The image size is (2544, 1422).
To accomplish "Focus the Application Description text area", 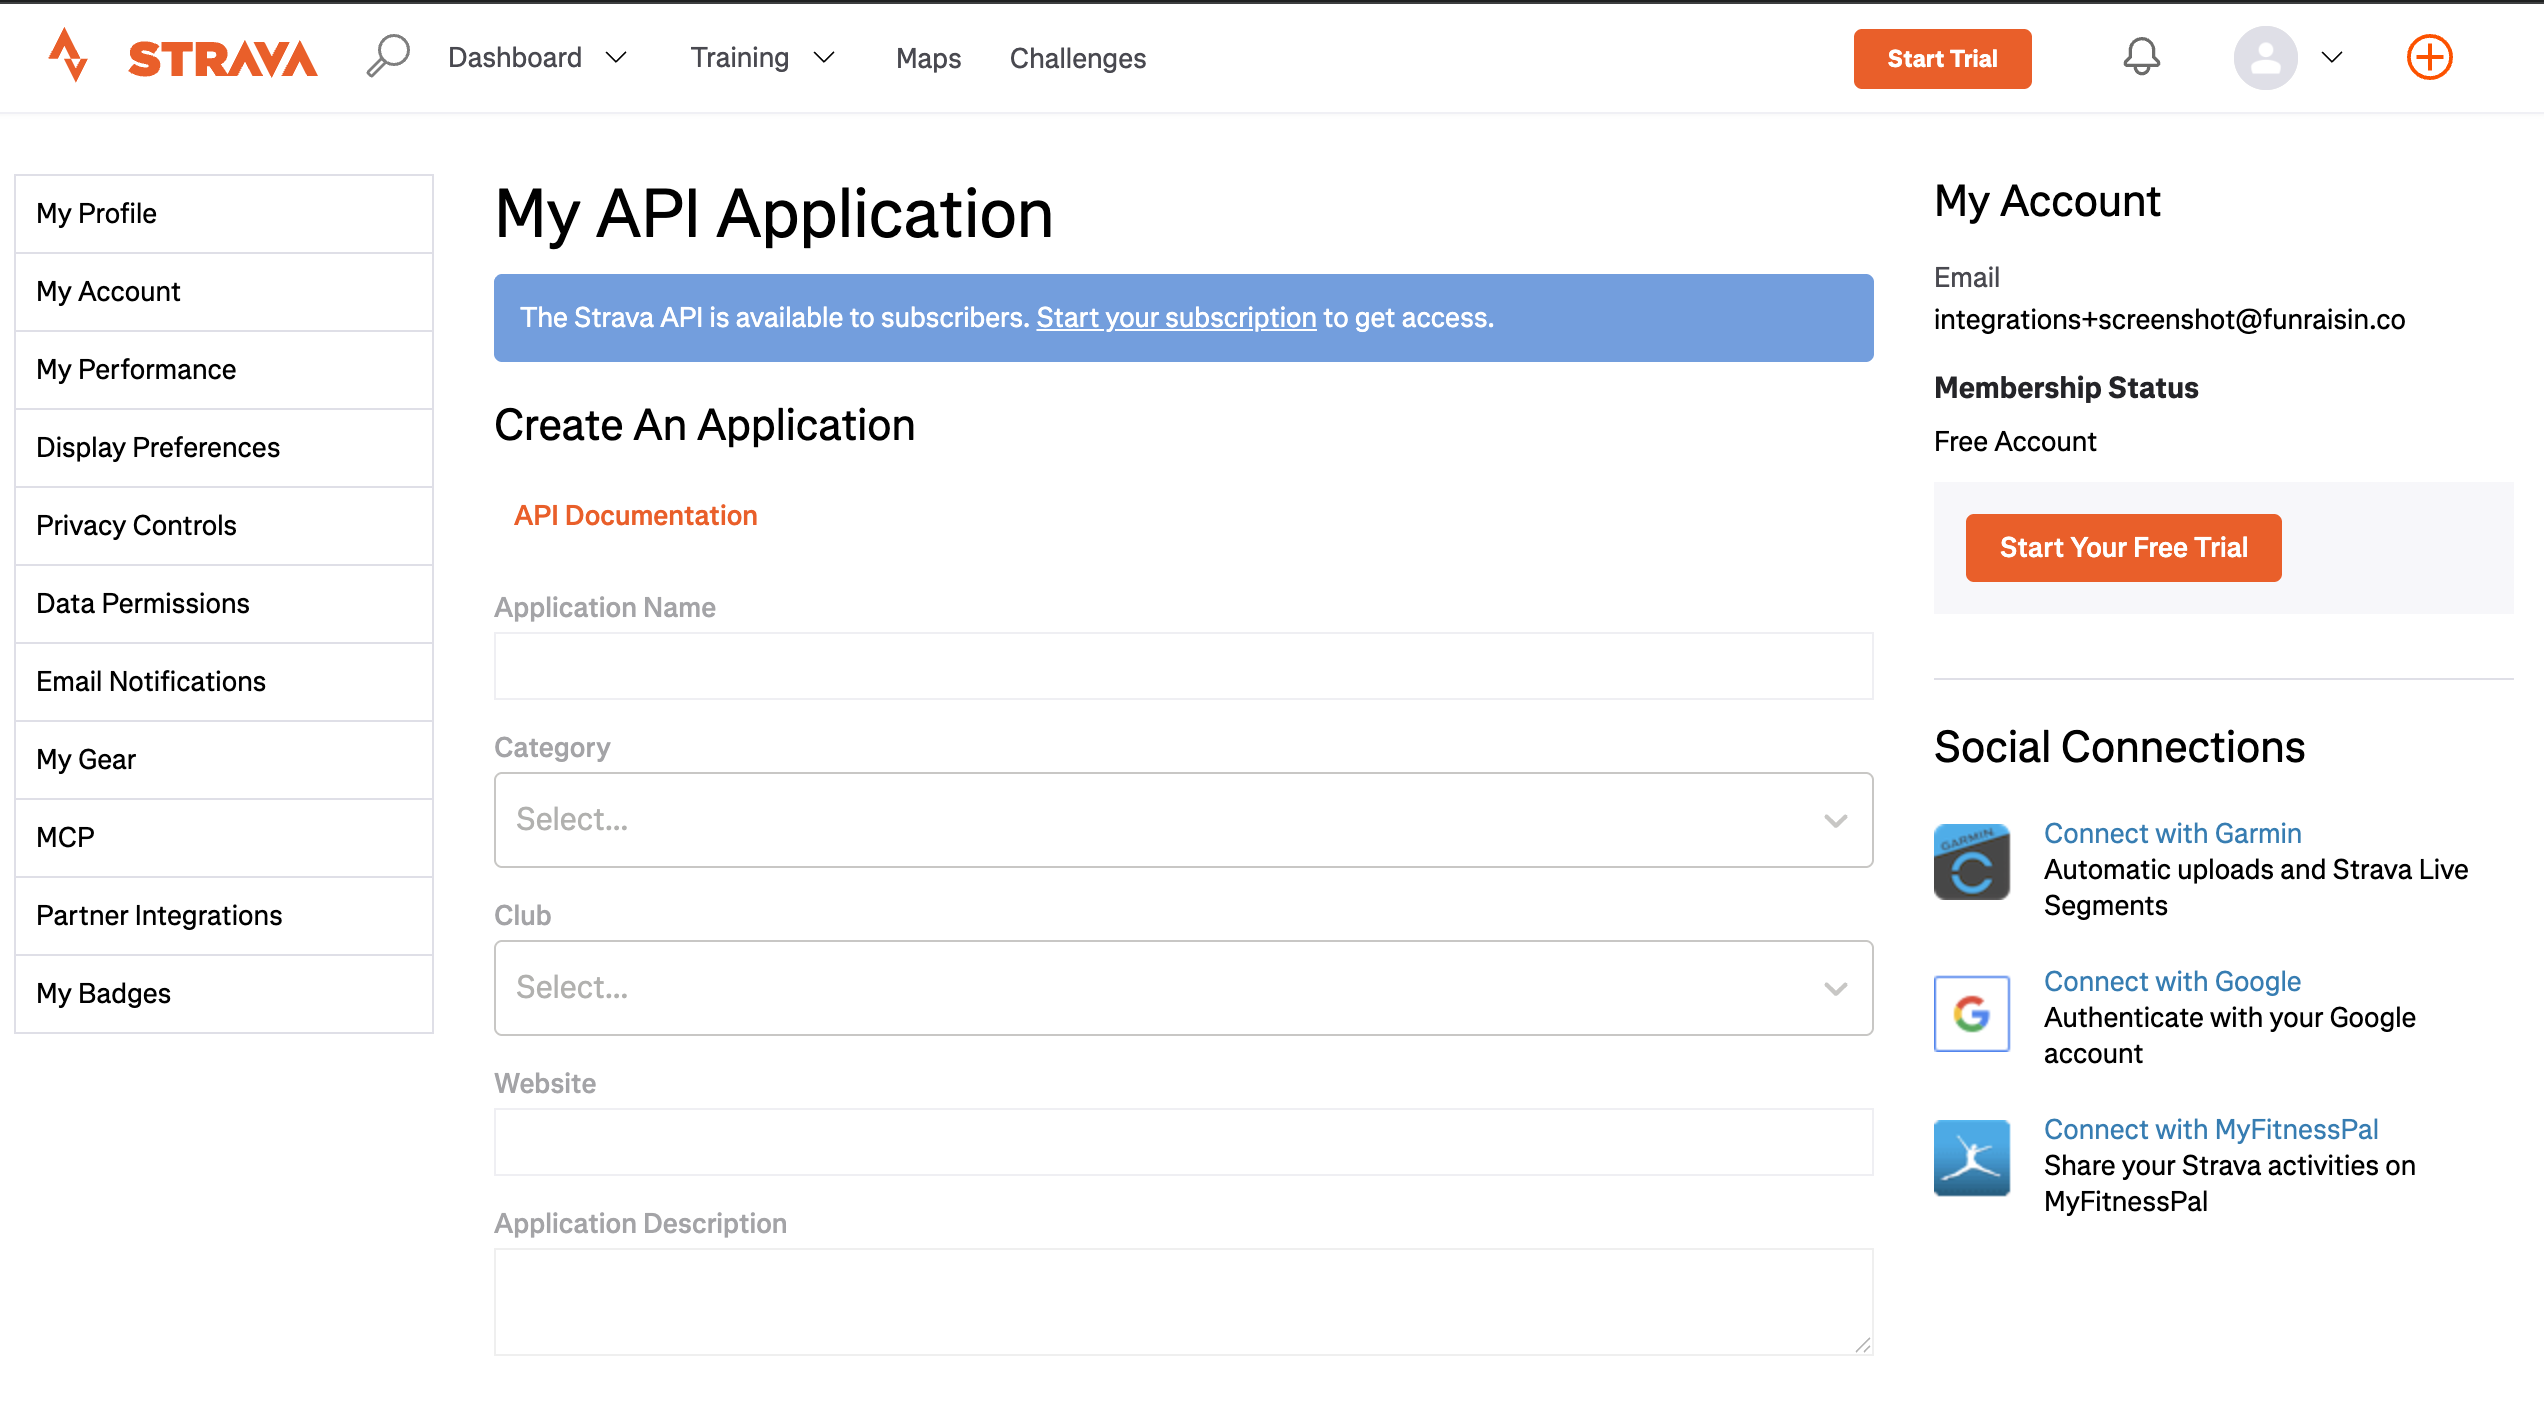I will [1183, 1302].
